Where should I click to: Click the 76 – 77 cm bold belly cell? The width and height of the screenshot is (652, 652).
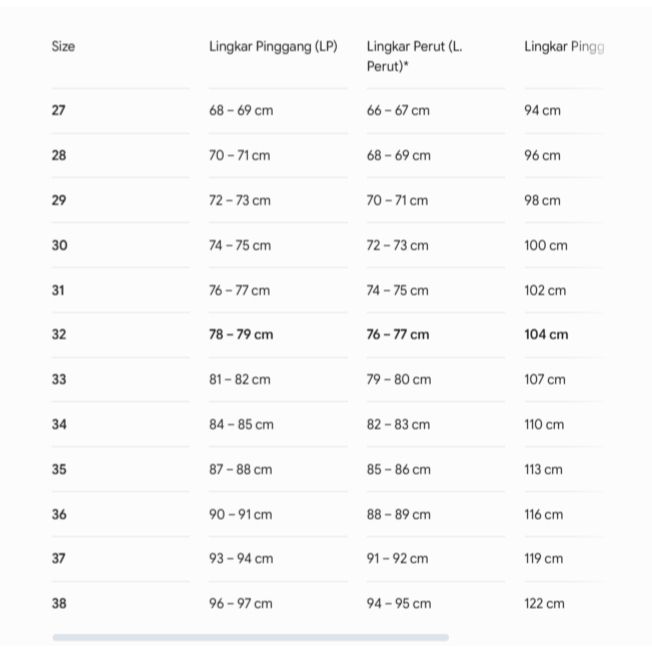coord(398,334)
